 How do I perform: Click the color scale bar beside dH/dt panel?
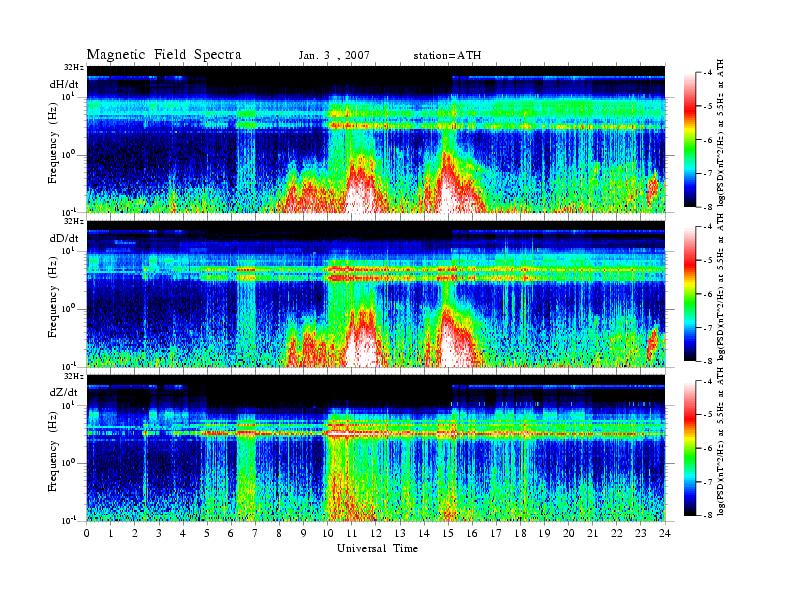tap(689, 140)
